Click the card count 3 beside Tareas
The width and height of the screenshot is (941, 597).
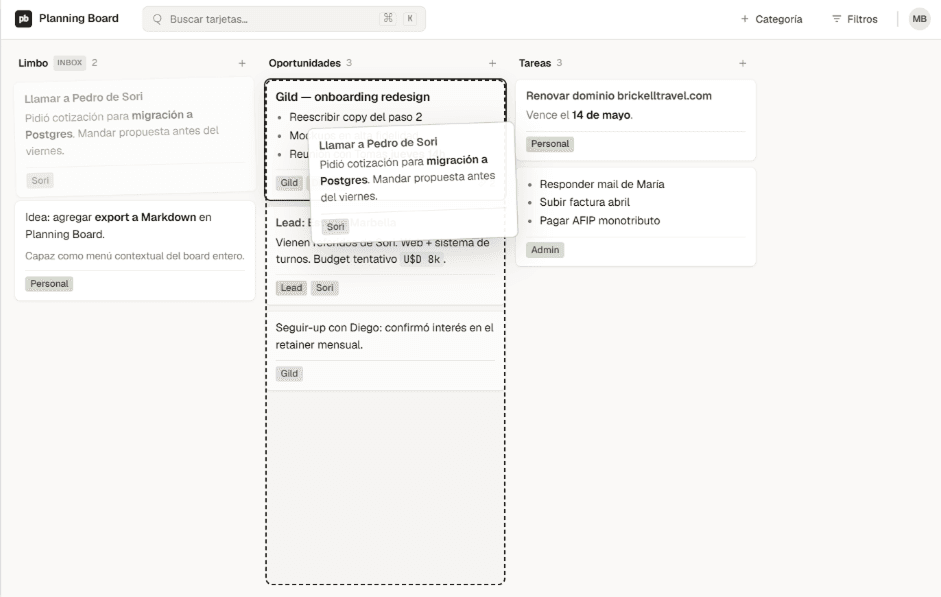coord(559,62)
